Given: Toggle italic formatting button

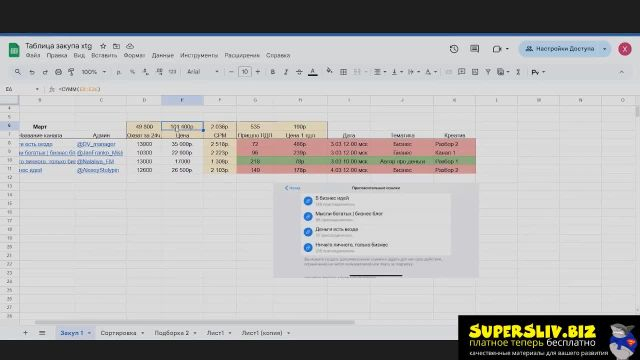Looking at the screenshot, I should [x=286, y=72].
